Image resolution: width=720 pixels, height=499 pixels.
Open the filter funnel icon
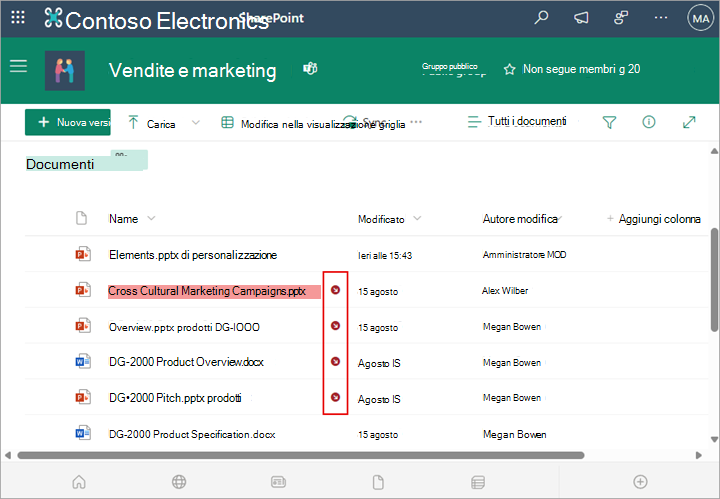click(609, 122)
